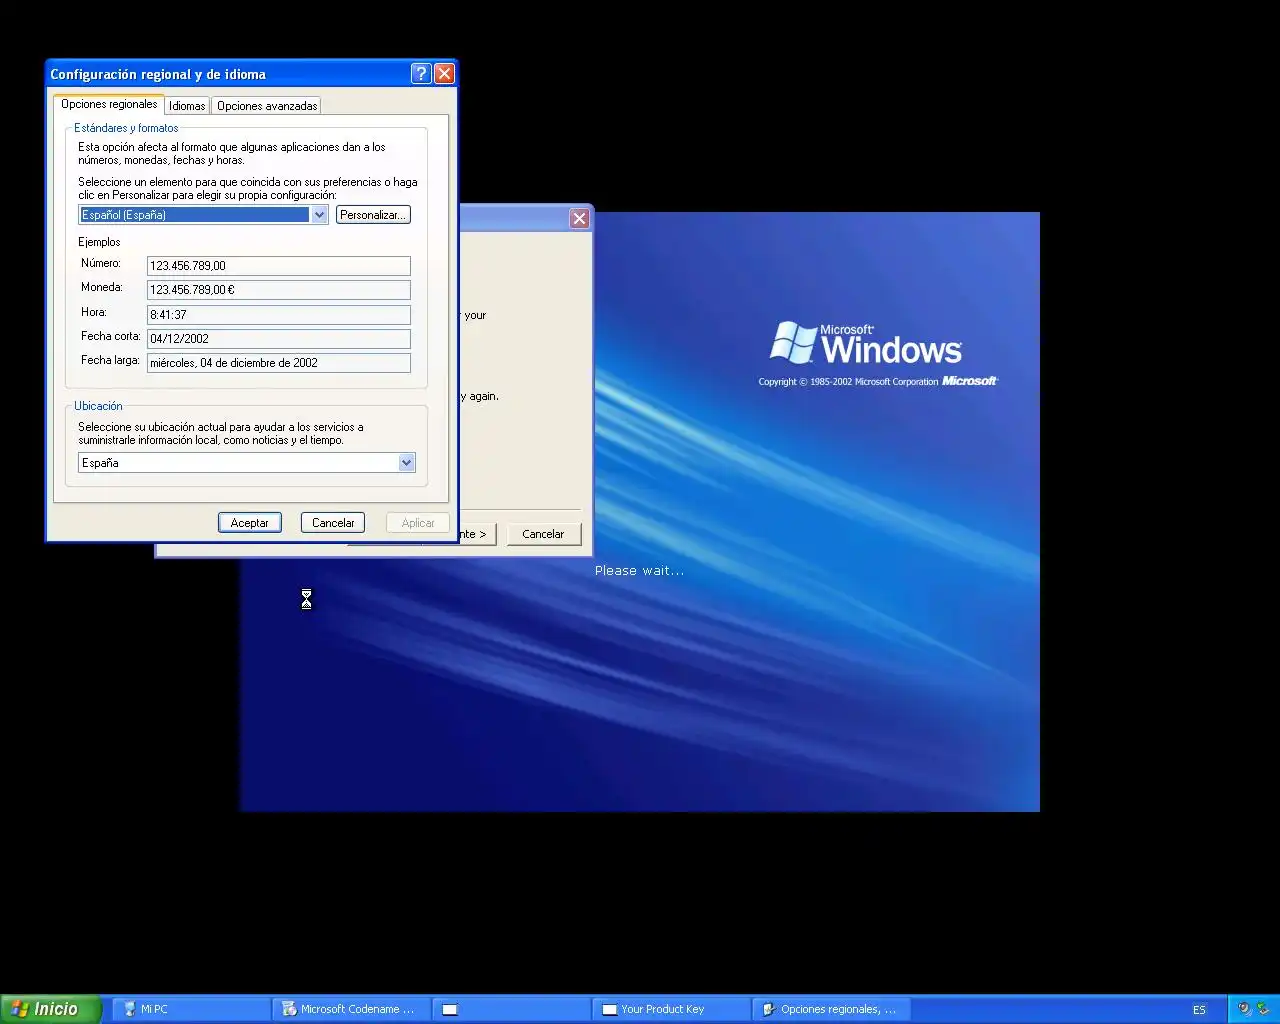Click the Personalizar... button
The image size is (1280, 1024).
373,215
